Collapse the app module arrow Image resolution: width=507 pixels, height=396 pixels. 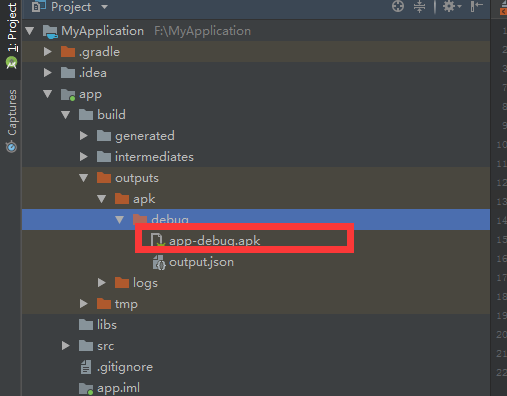(48, 94)
